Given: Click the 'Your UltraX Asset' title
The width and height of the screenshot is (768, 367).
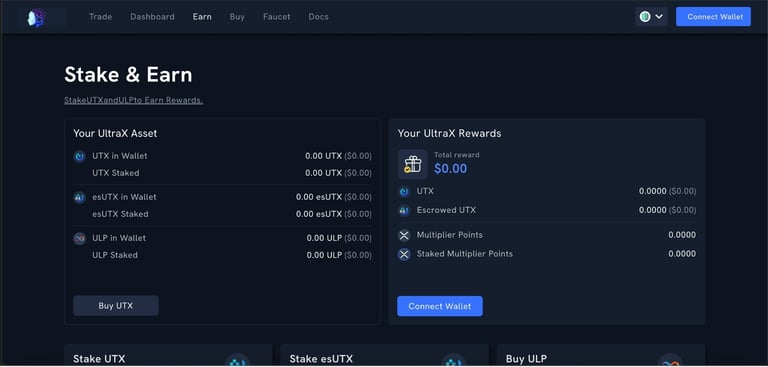Looking at the screenshot, I should pyautogui.click(x=115, y=133).
